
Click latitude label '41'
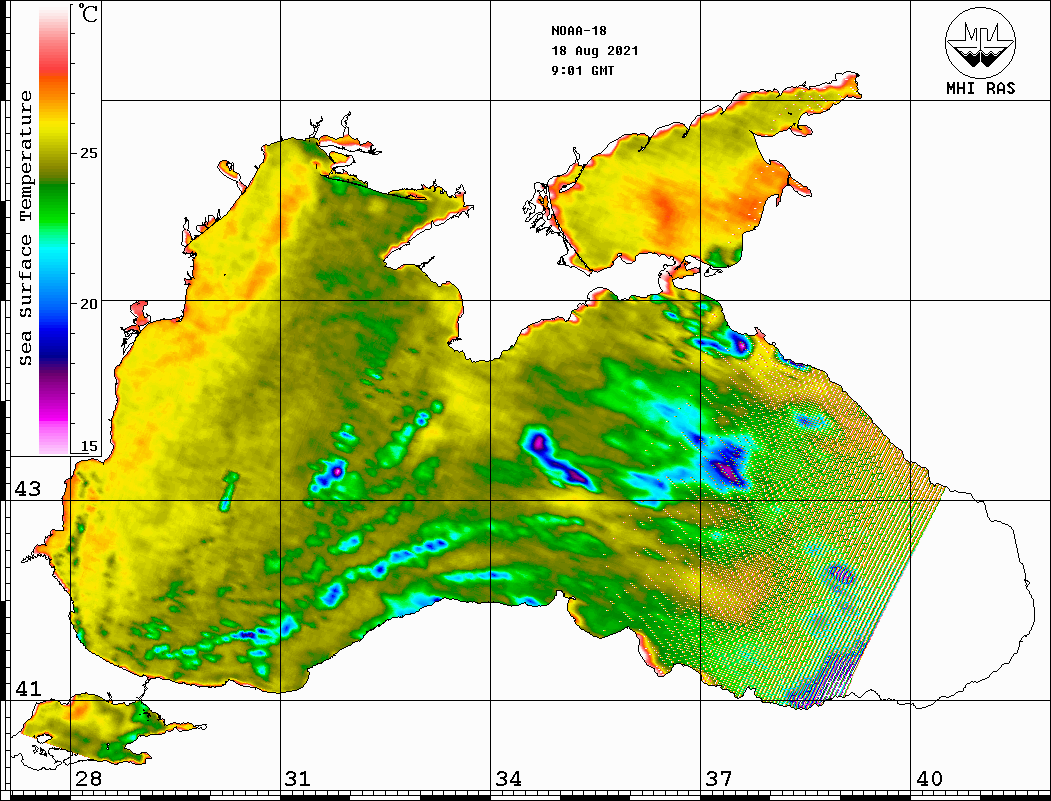point(27,688)
